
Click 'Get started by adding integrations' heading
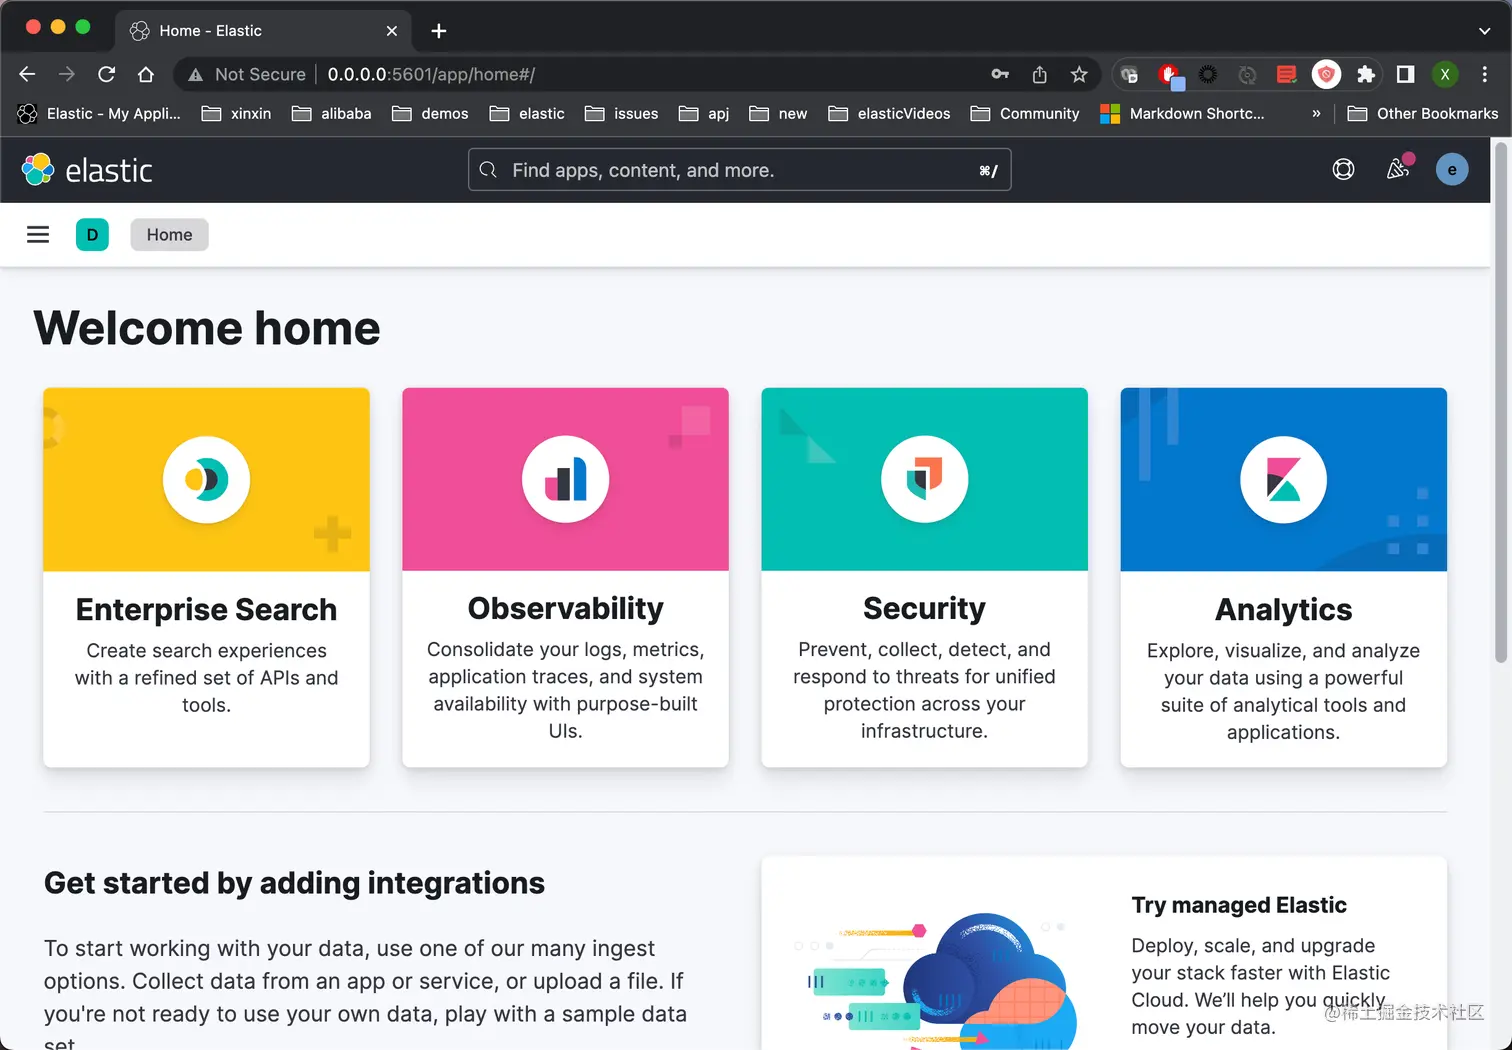point(294,883)
